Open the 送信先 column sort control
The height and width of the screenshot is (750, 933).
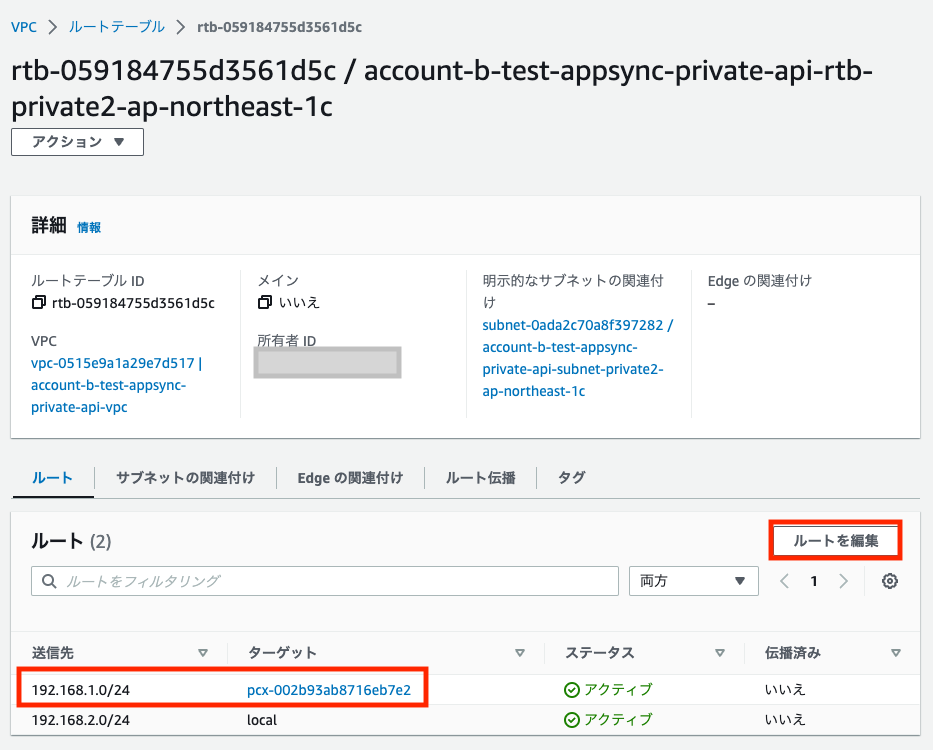pos(204,653)
